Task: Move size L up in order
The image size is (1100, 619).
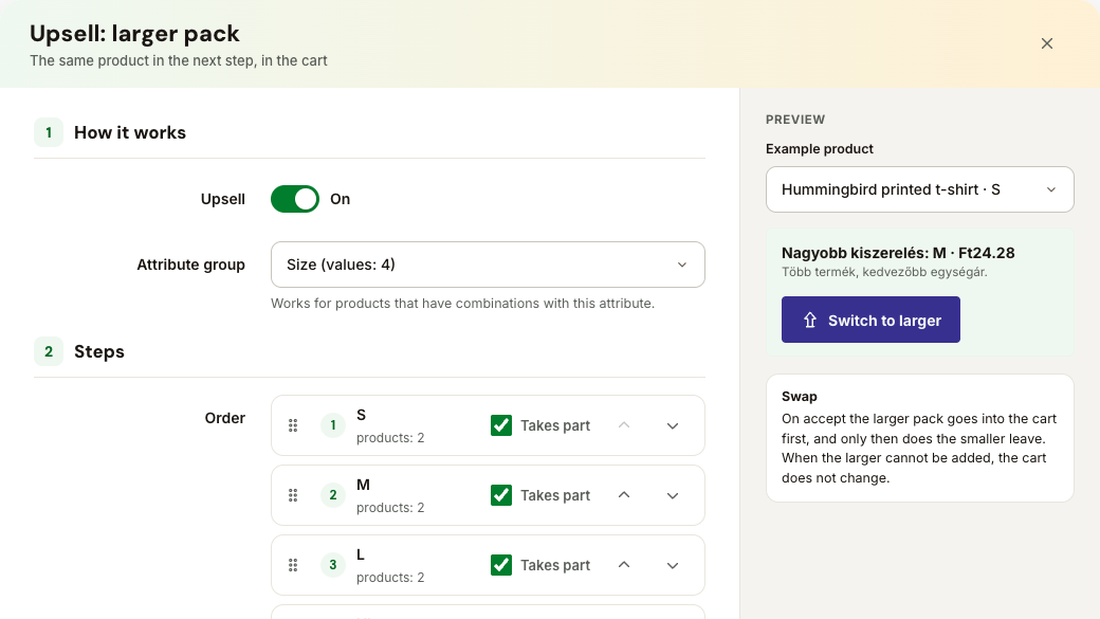Action: tap(624, 565)
